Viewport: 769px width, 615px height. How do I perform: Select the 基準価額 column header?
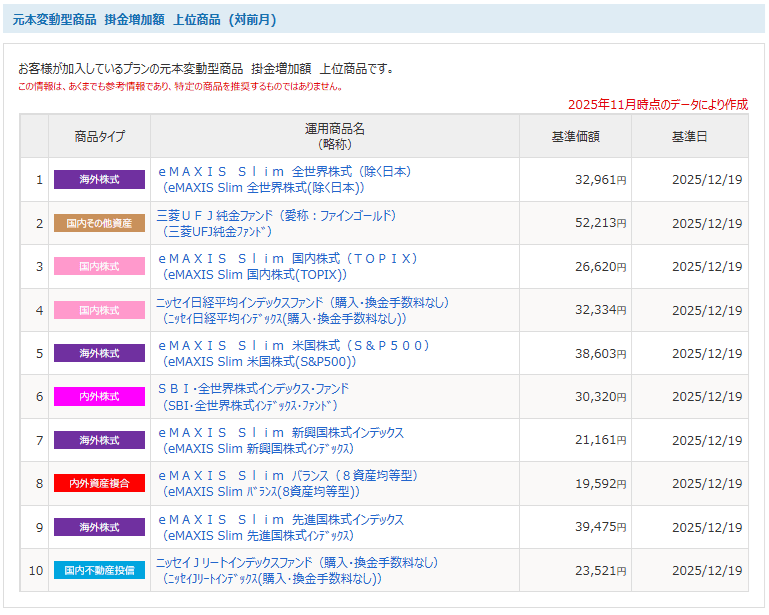click(x=575, y=136)
